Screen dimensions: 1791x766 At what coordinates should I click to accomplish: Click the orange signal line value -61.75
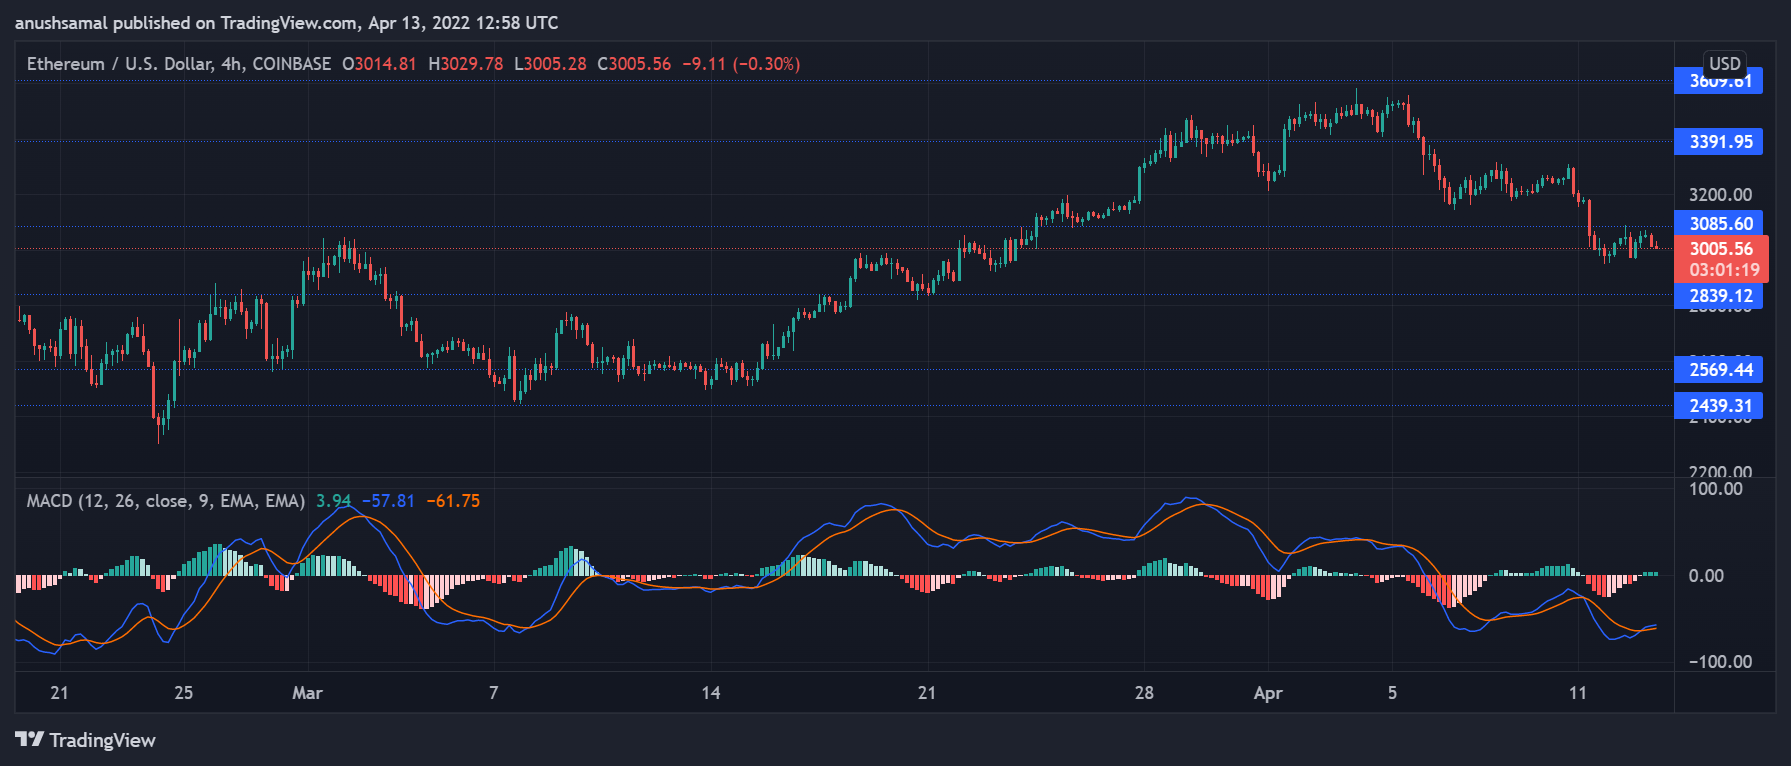point(453,501)
